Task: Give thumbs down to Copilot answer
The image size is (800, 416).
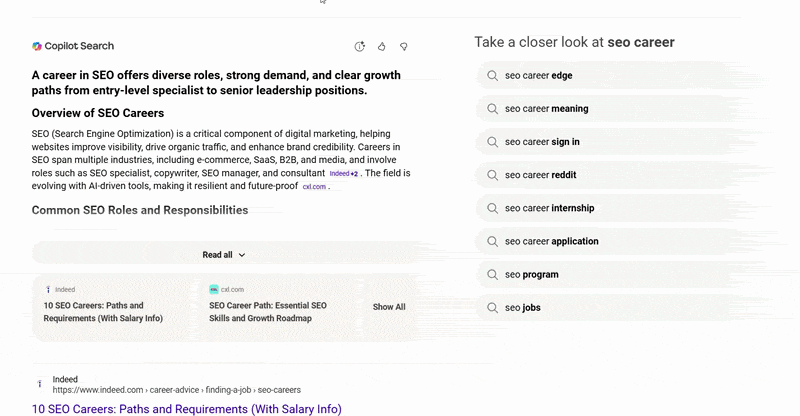Action: pos(404,46)
